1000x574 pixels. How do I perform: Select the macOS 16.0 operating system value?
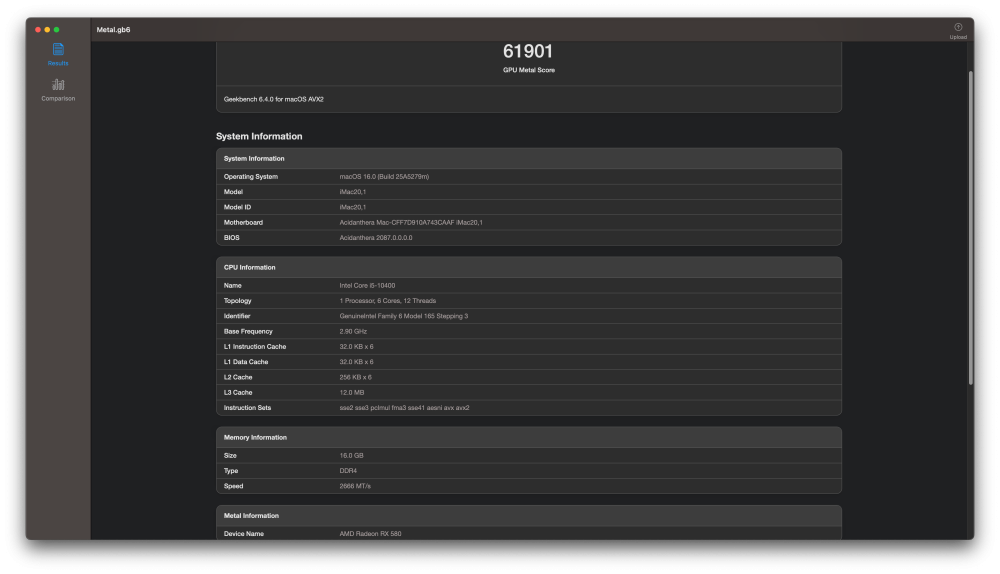[x=384, y=177]
